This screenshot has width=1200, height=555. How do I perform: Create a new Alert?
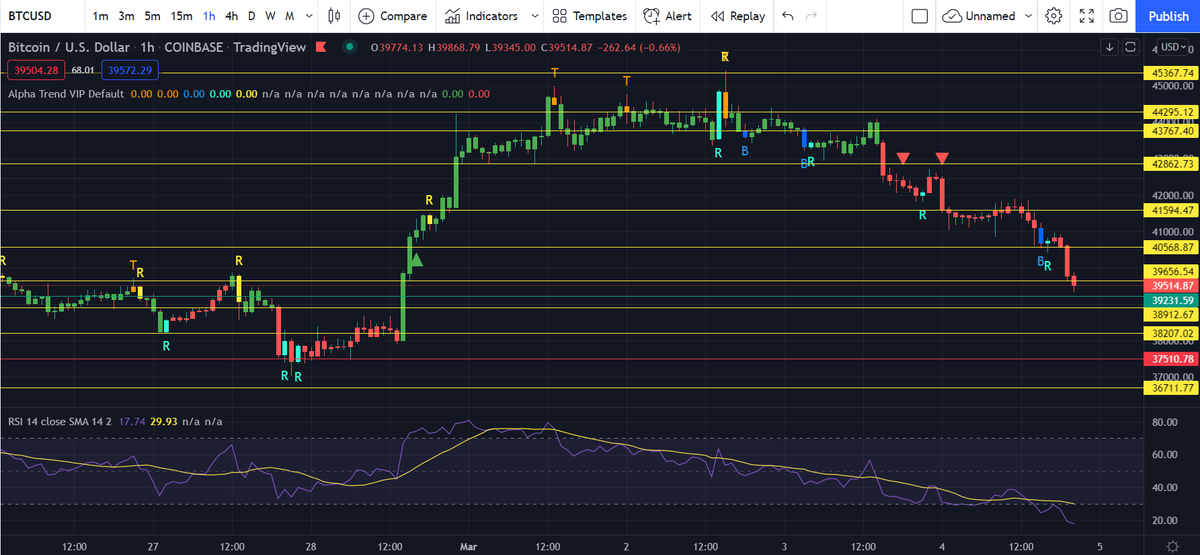(x=668, y=16)
